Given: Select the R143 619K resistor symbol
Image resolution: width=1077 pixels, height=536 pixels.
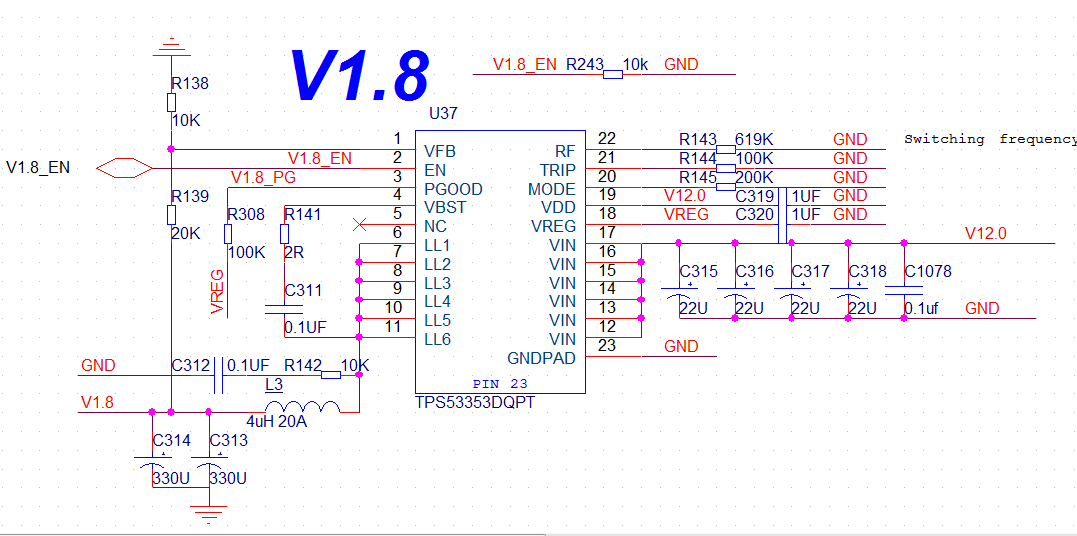Looking at the screenshot, I should click(726, 149).
